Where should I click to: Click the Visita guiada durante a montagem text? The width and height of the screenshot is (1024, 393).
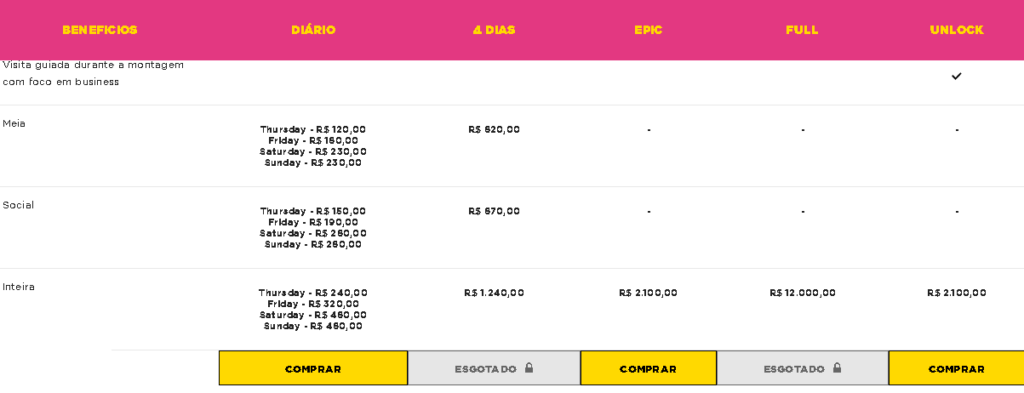[93, 65]
